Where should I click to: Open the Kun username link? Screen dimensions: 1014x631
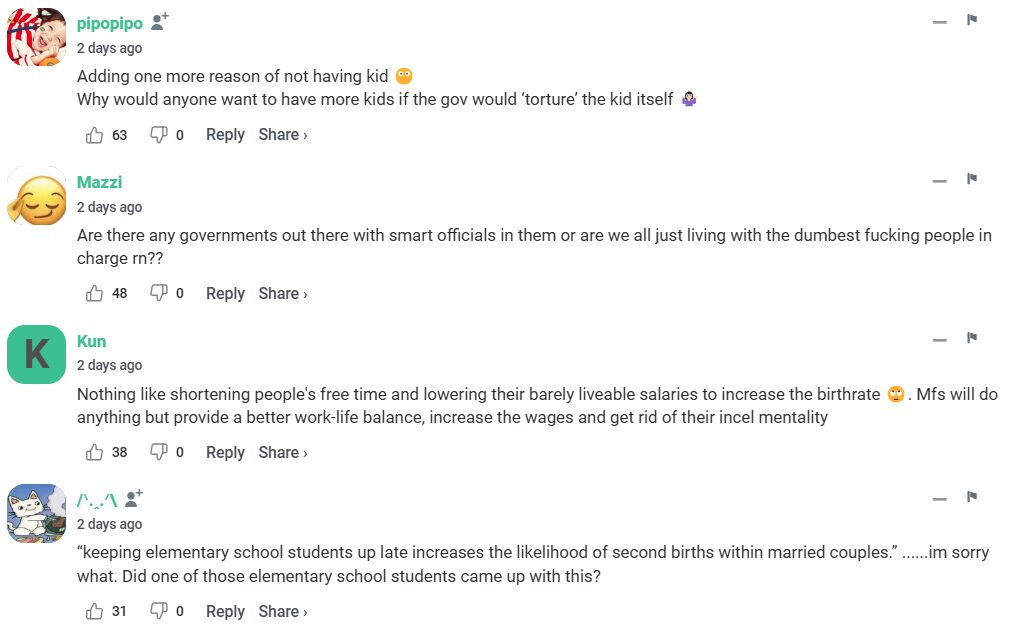pyautogui.click(x=91, y=341)
